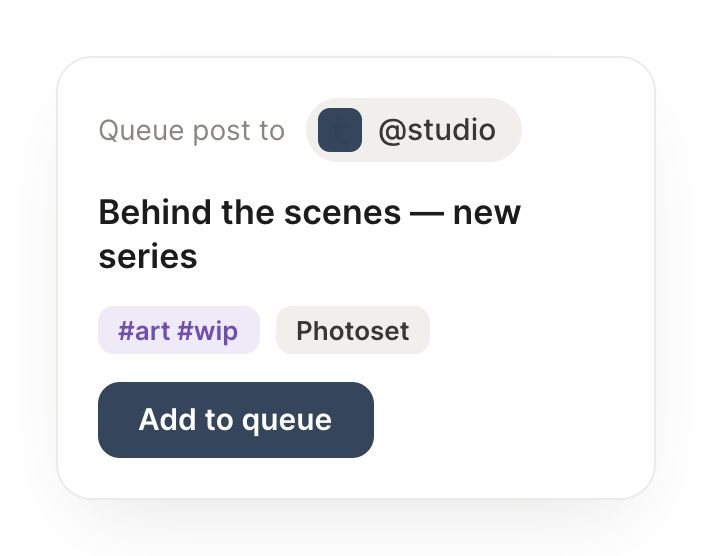Open the @studio blog selector chip
Viewport: 712px width, 556px height.
414,130
